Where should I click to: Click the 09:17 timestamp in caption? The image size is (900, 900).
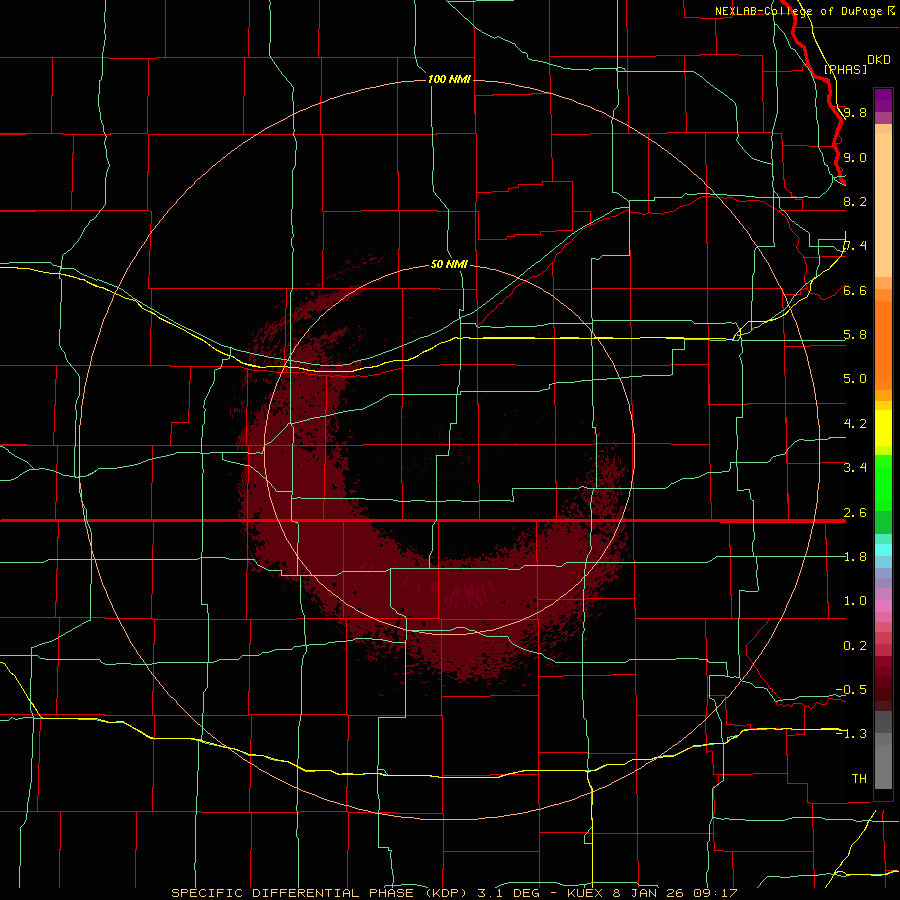coord(715,893)
